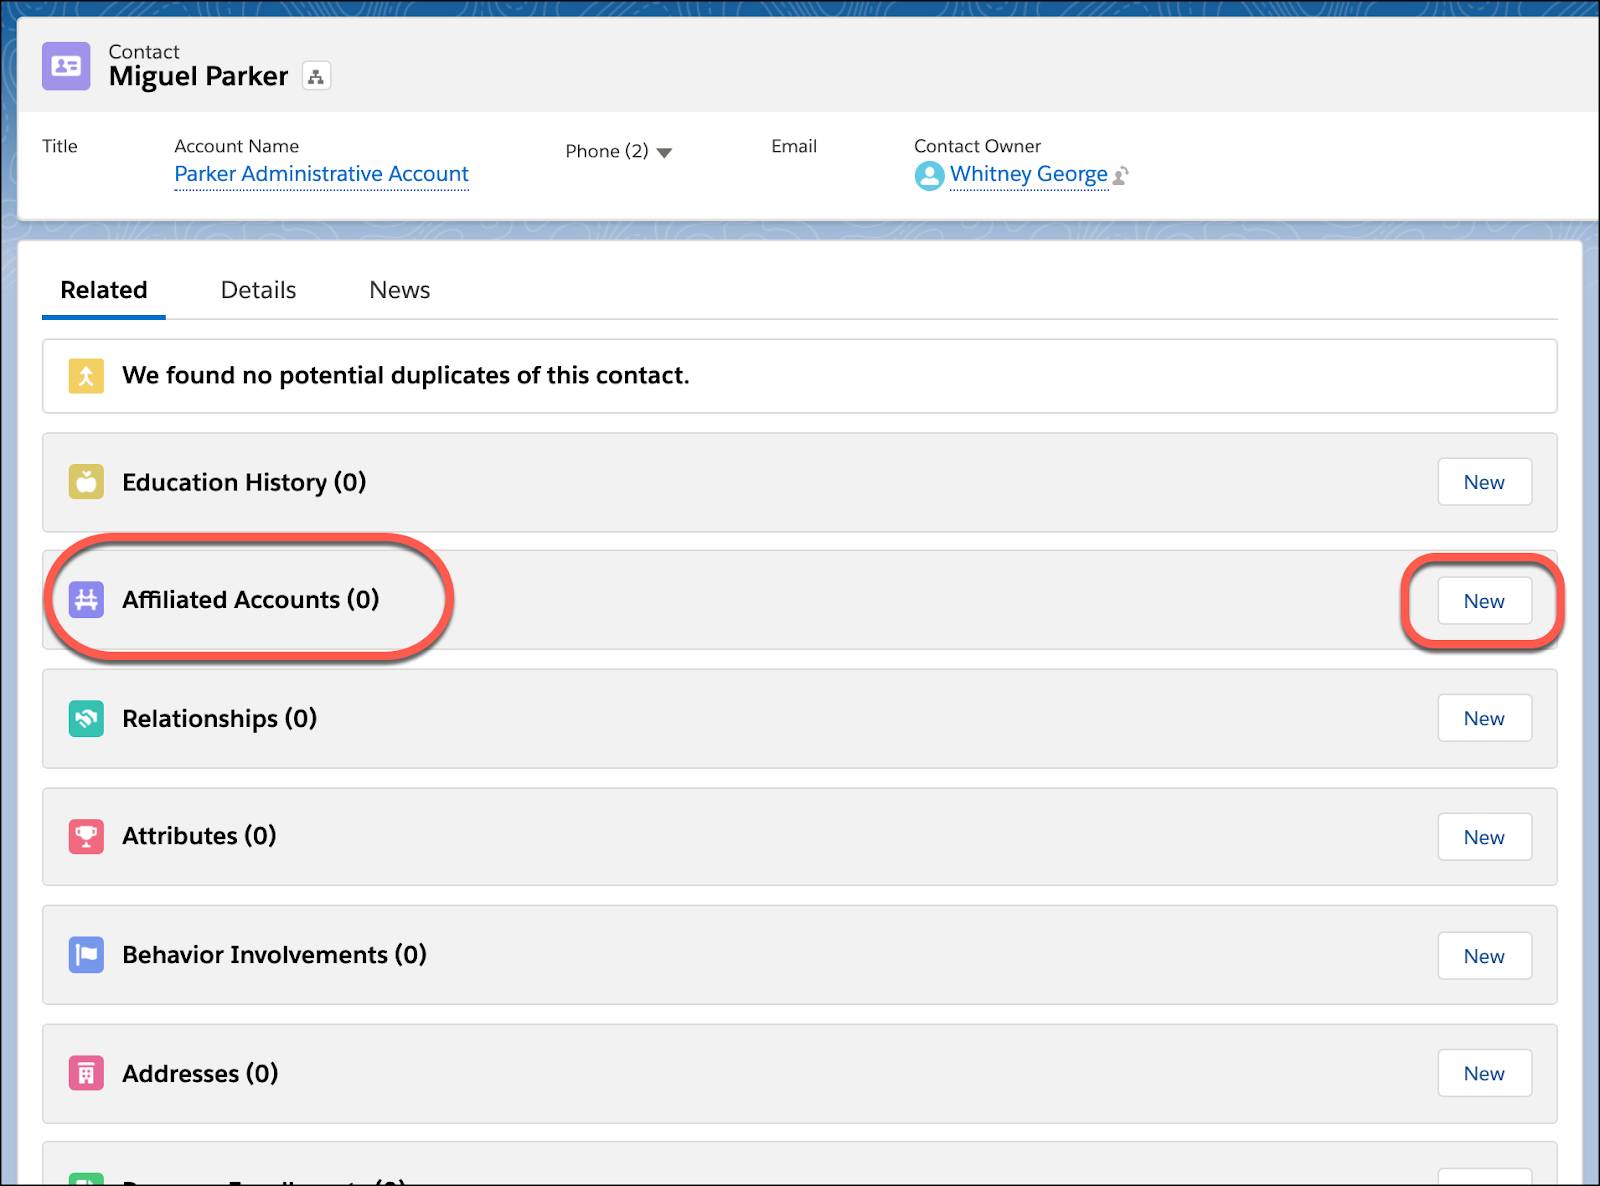Click the Relationships handshake icon

pos(86,718)
